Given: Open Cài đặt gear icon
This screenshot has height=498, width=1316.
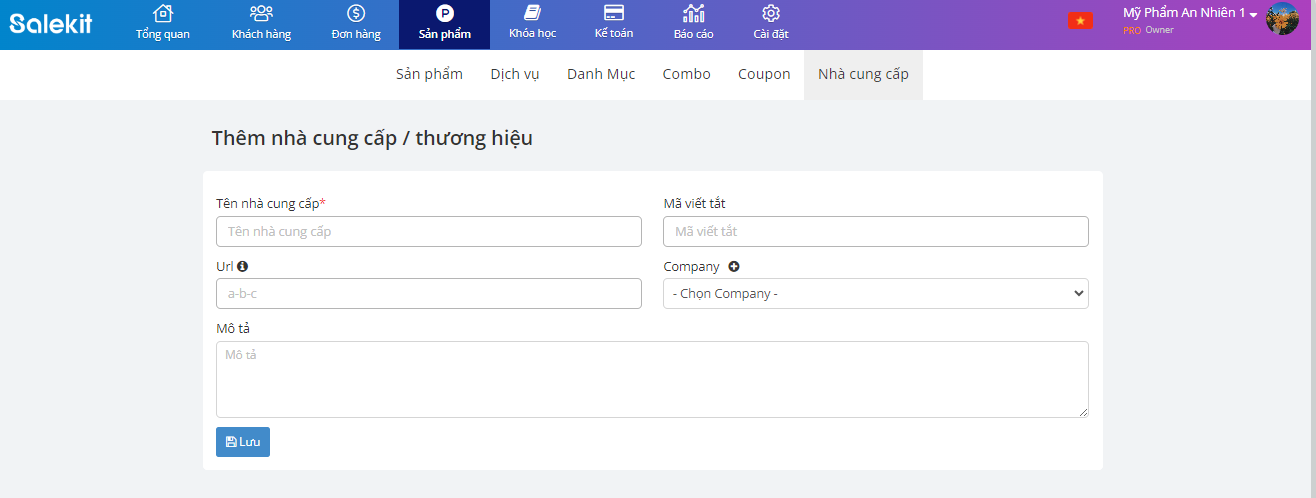Looking at the screenshot, I should pyautogui.click(x=770, y=14).
